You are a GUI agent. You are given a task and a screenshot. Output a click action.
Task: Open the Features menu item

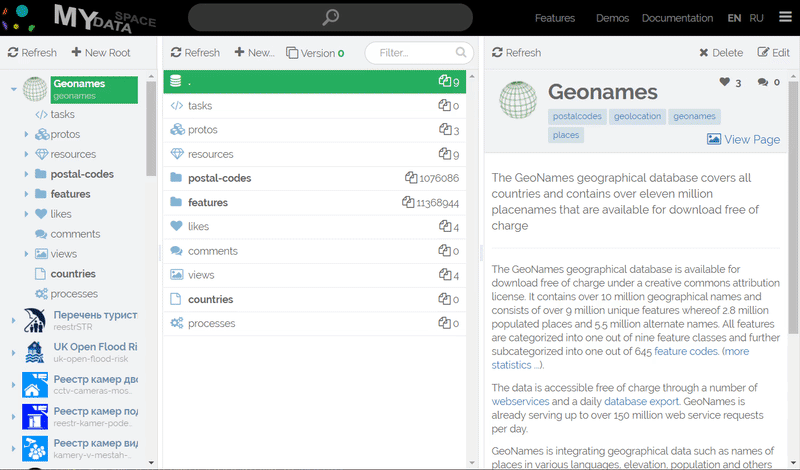click(555, 18)
